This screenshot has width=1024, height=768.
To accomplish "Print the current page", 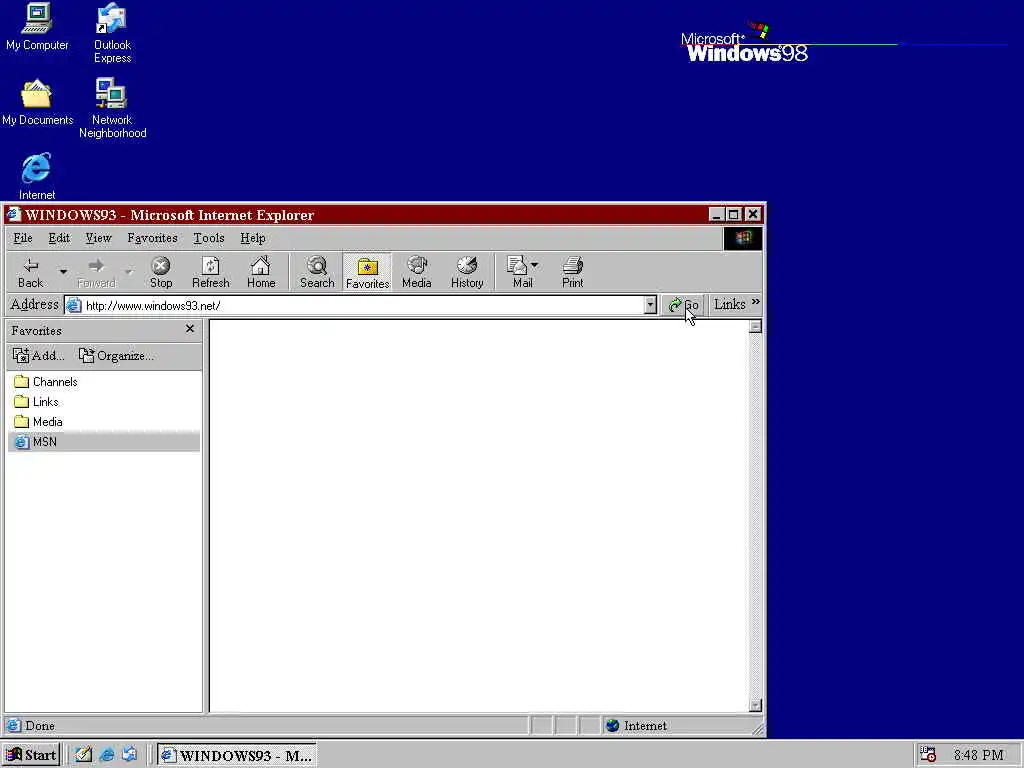I will [x=572, y=272].
